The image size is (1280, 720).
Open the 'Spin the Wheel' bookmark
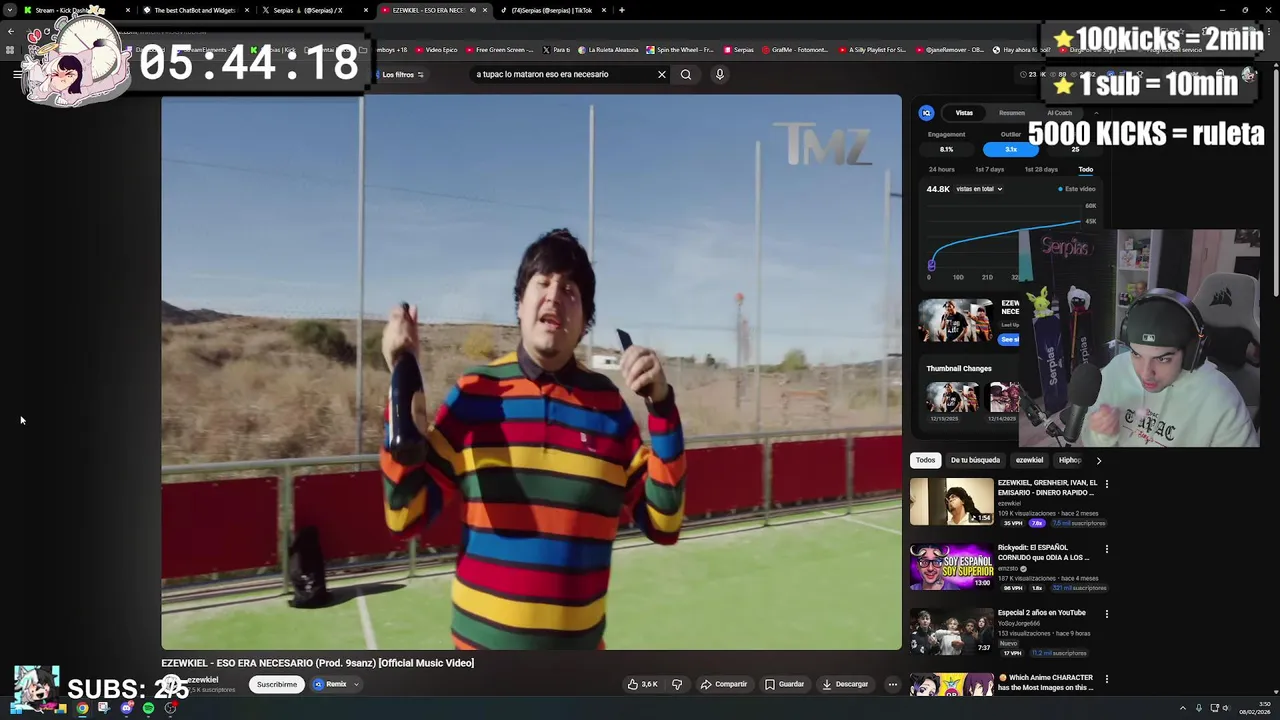pos(680,49)
